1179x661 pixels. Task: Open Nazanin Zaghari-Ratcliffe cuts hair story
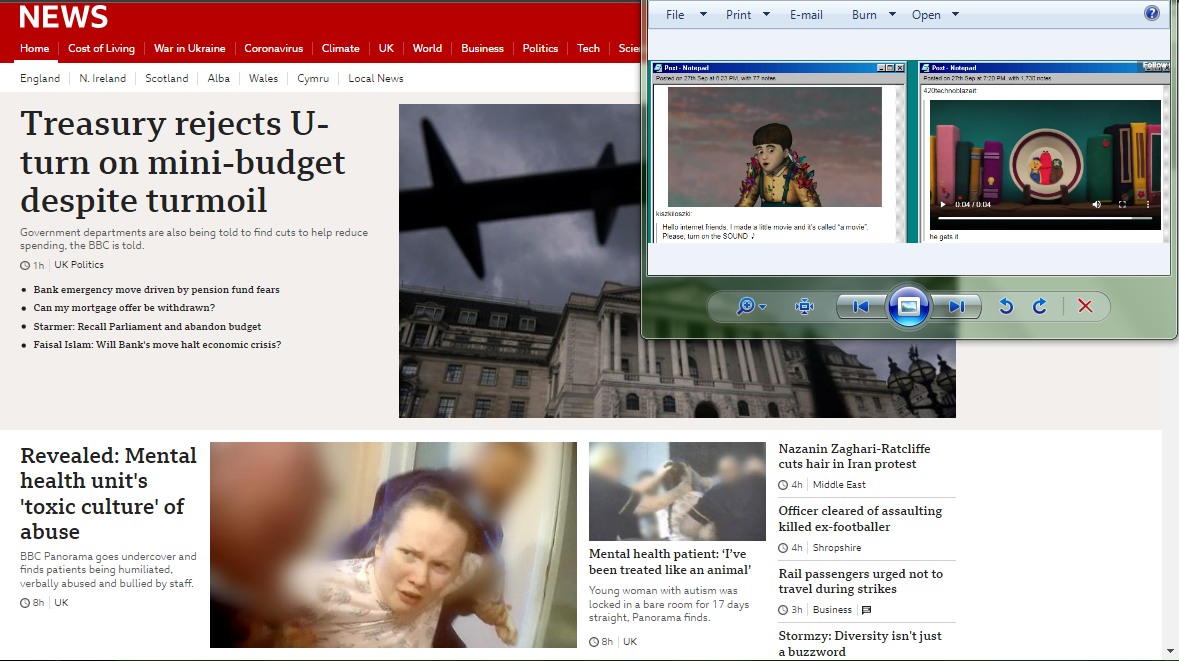tap(854, 456)
